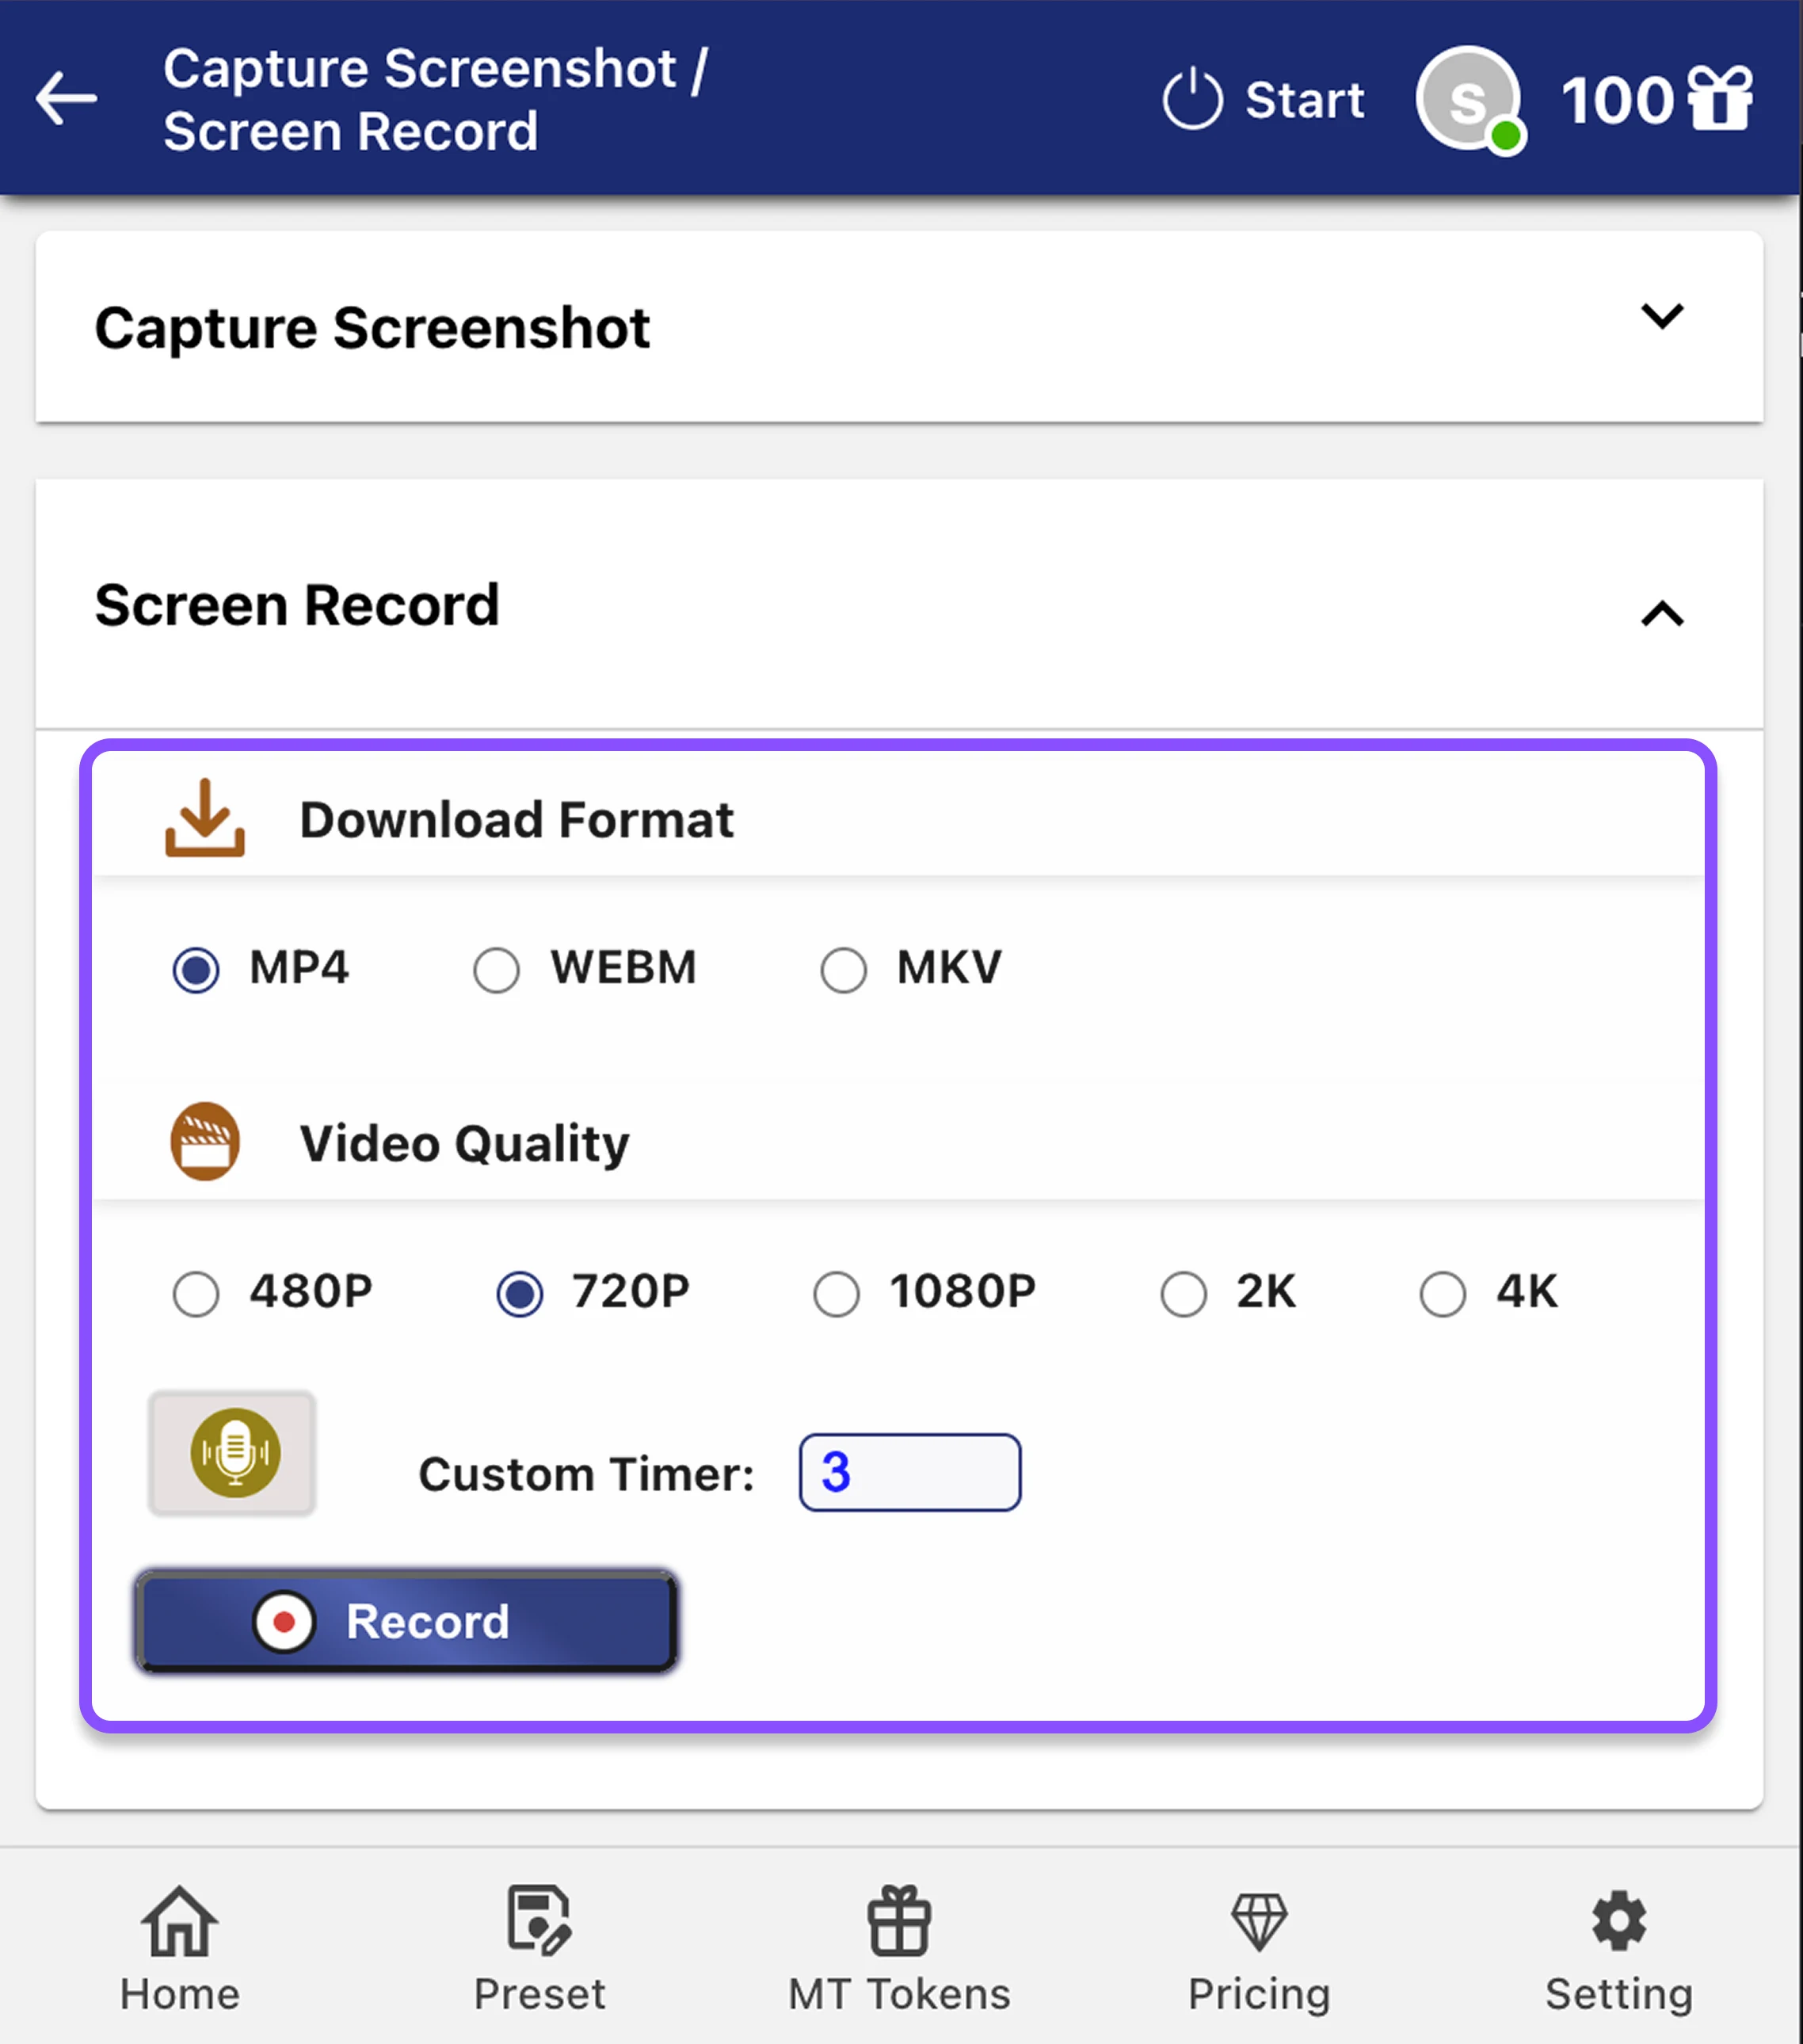This screenshot has height=2044, width=1803.
Task: Choose the MKV format option
Action: pos(843,968)
